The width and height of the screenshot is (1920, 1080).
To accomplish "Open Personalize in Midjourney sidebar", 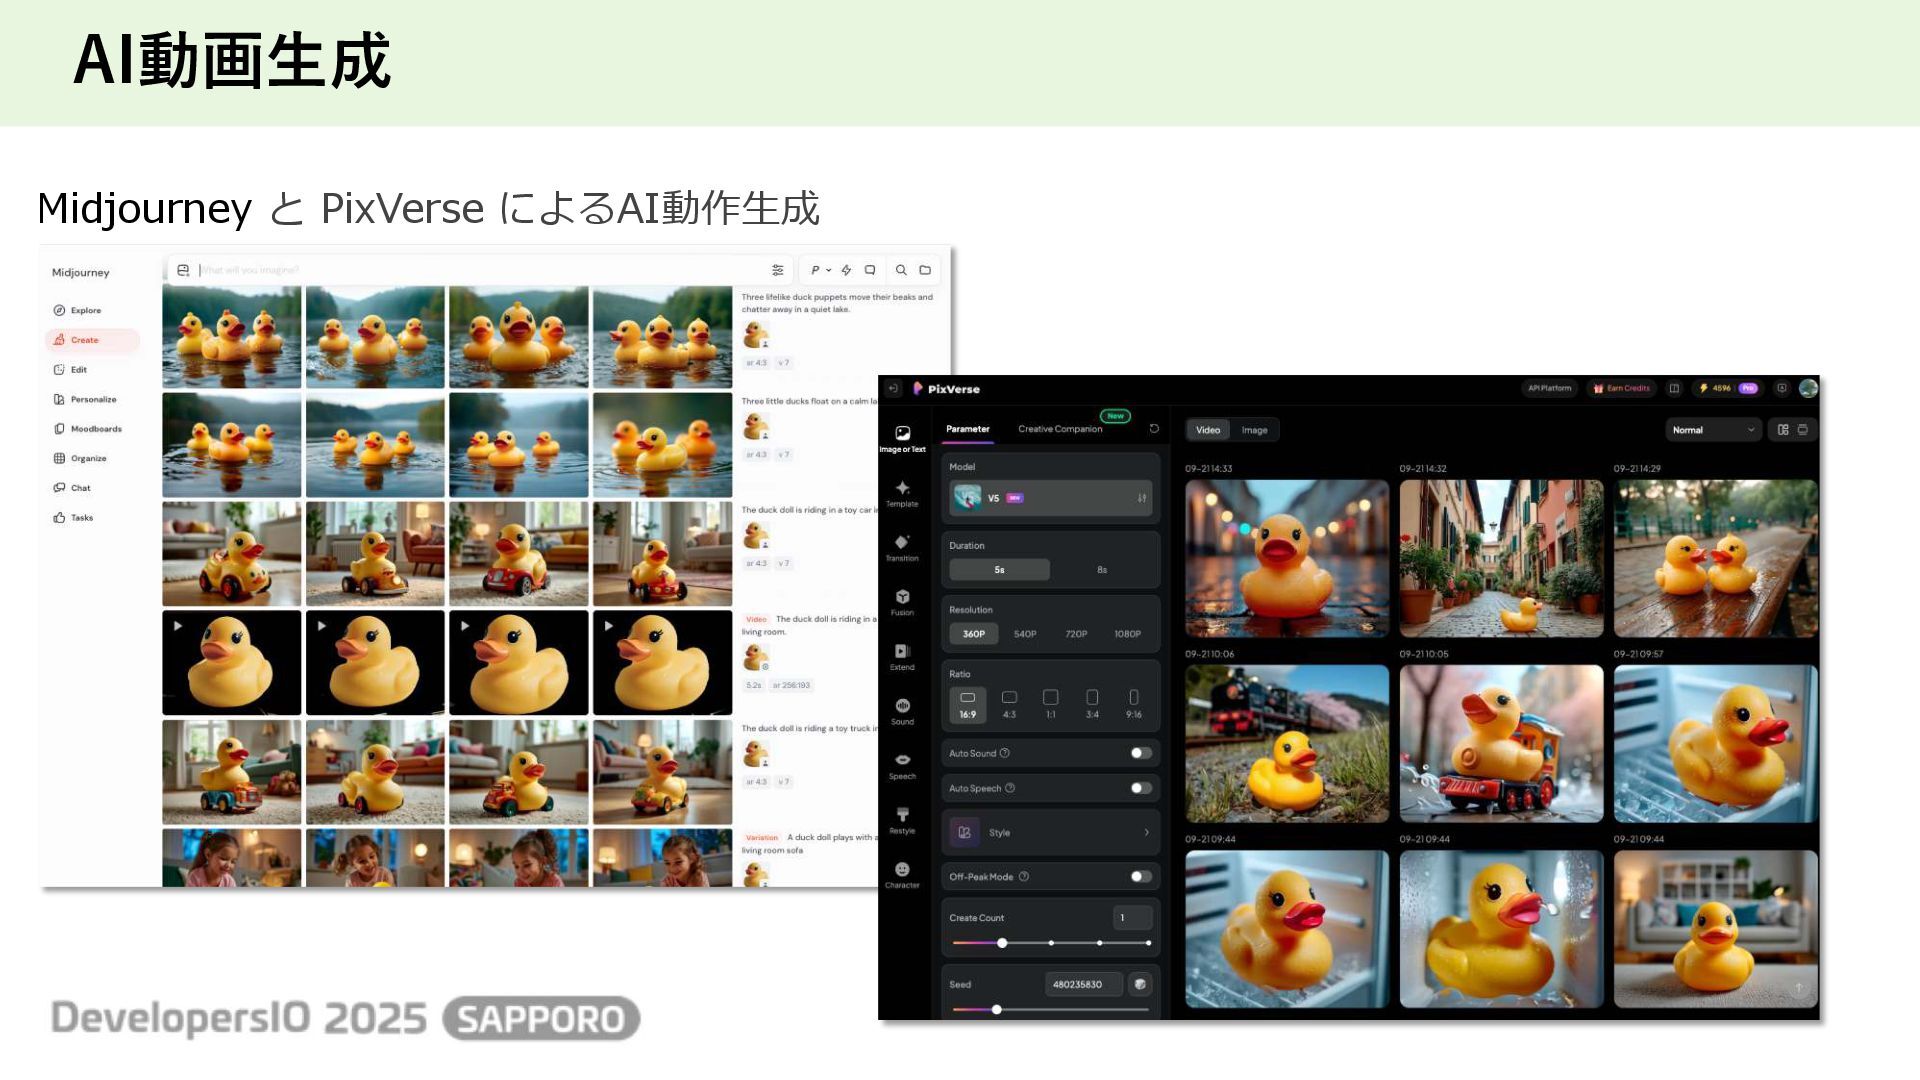I will (85, 399).
